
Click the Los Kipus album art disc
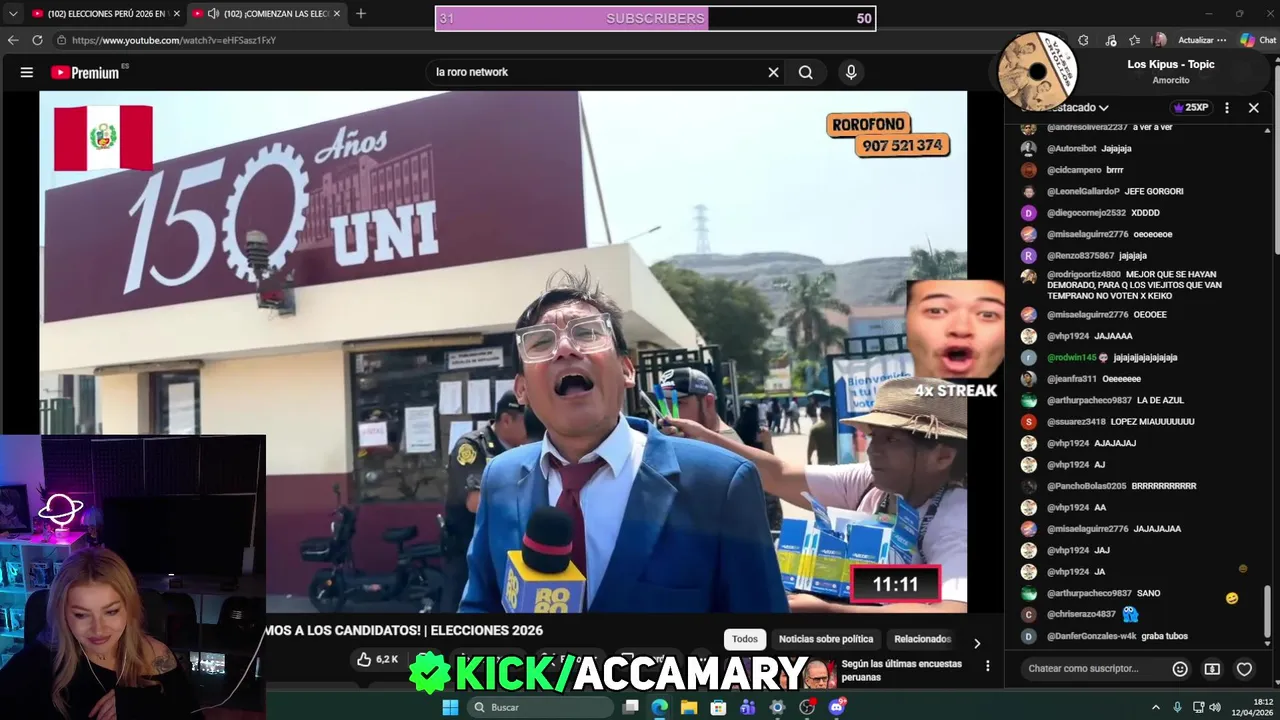pyautogui.click(x=1037, y=71)
